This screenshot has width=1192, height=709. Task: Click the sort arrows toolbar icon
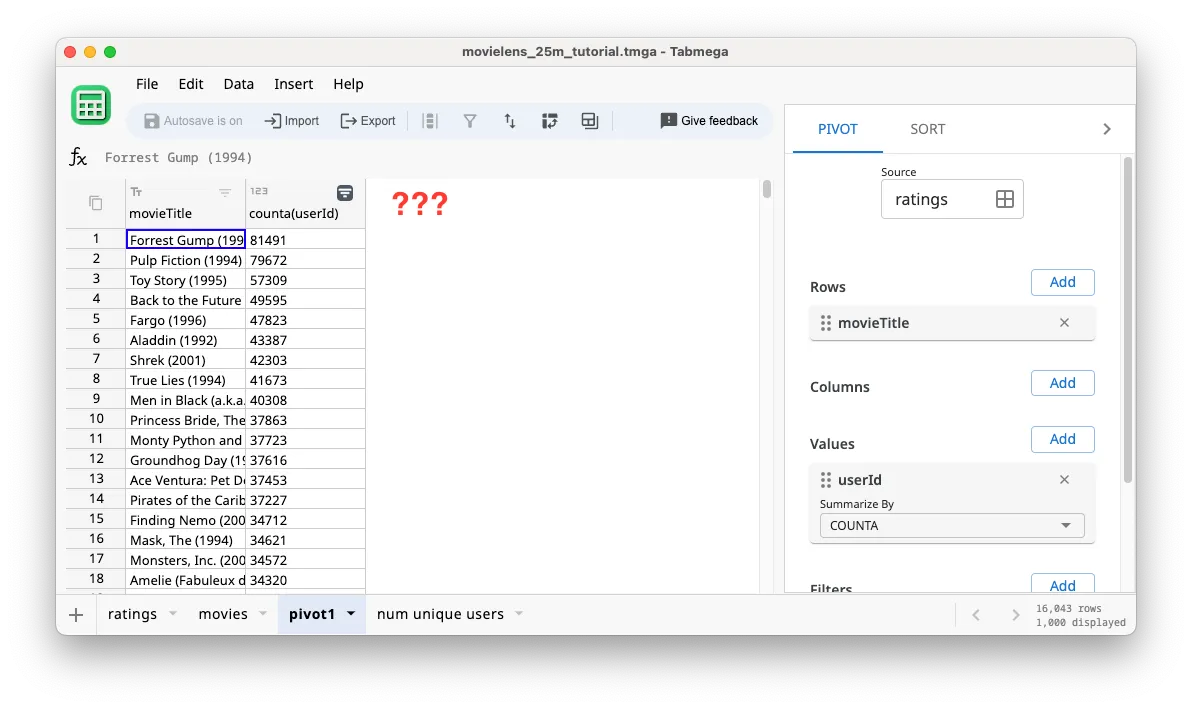click(x=509, y=120)
